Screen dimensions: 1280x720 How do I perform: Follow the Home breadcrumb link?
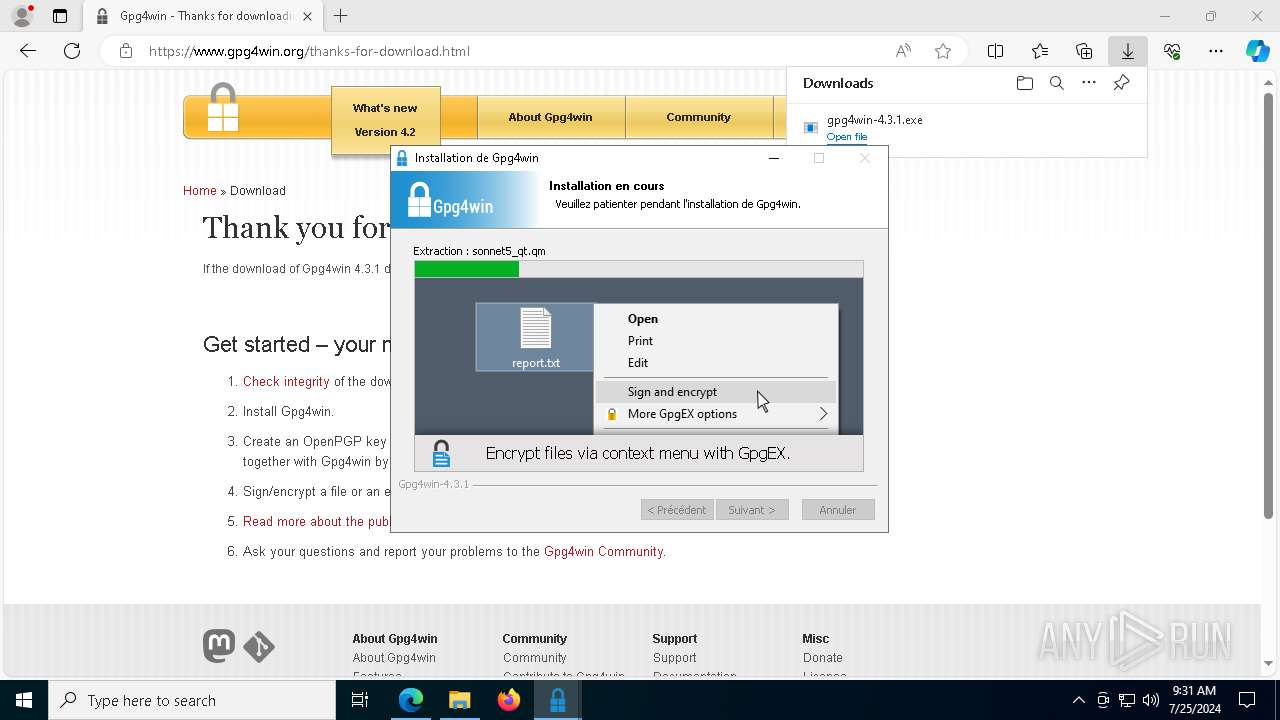[x=199, y=190]
